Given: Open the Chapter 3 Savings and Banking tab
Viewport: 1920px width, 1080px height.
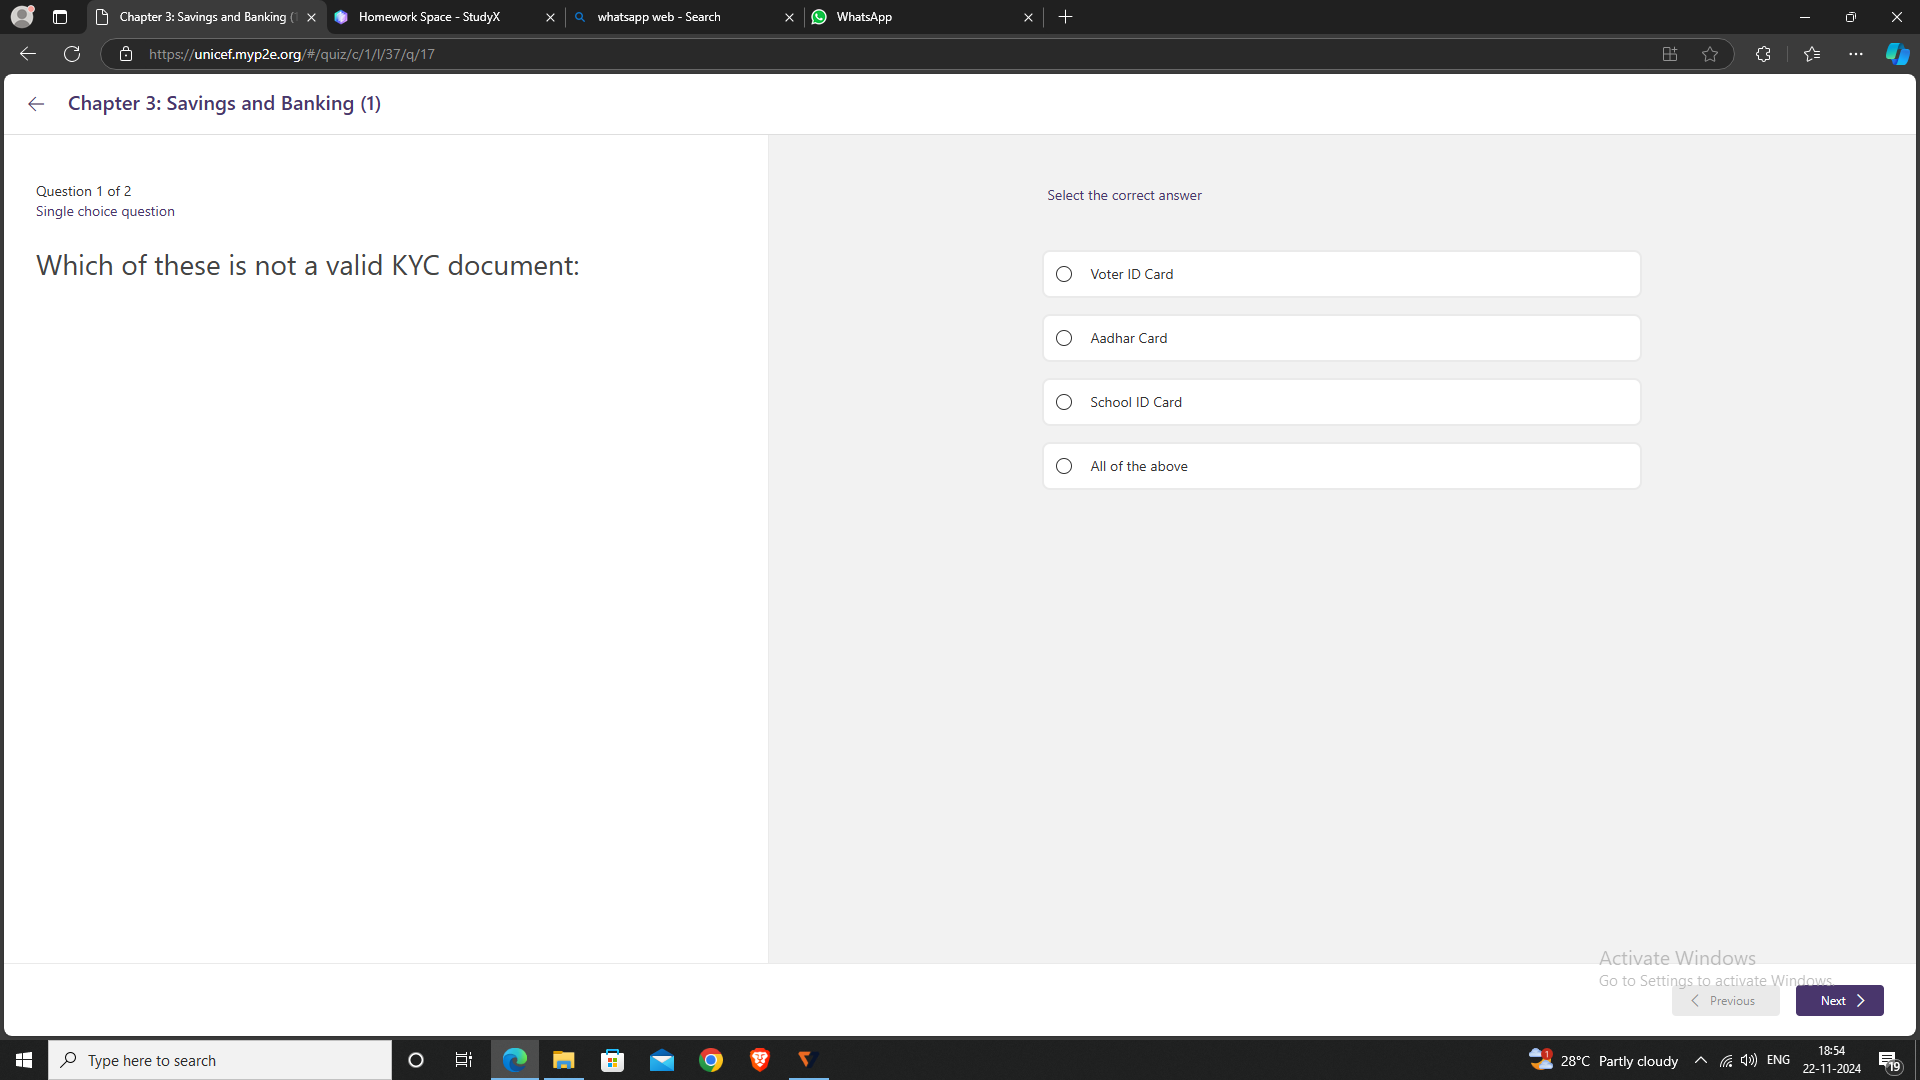Looking at the screenshot, I should [x=204, y=16].
